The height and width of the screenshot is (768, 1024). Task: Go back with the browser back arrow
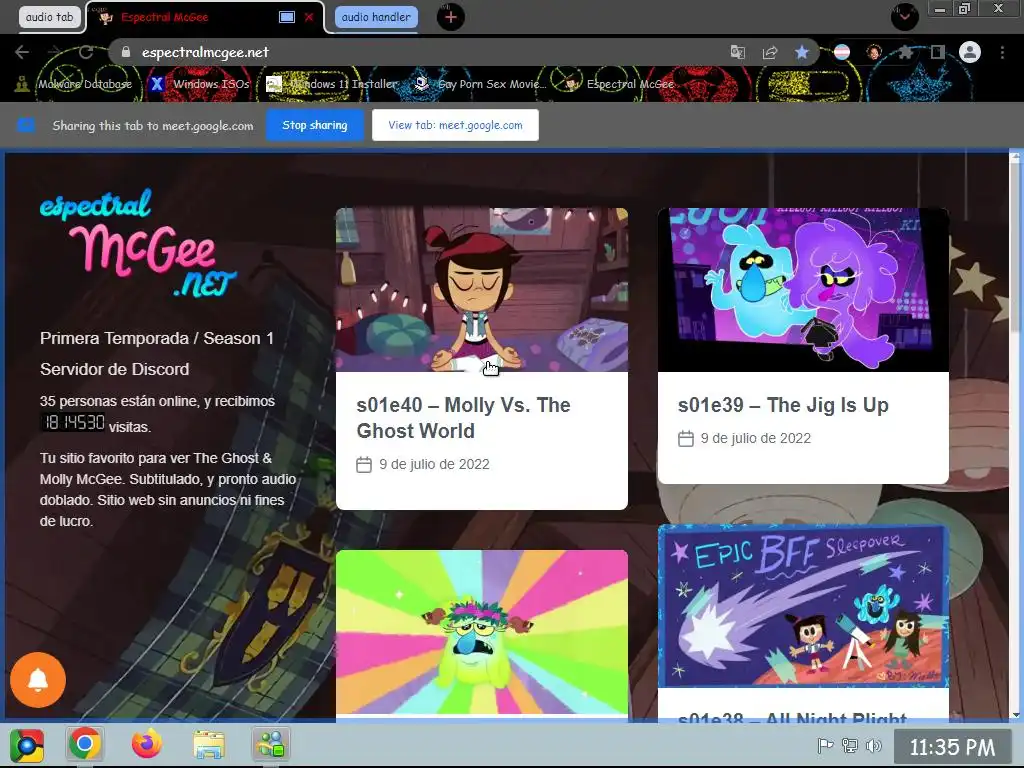22,52
